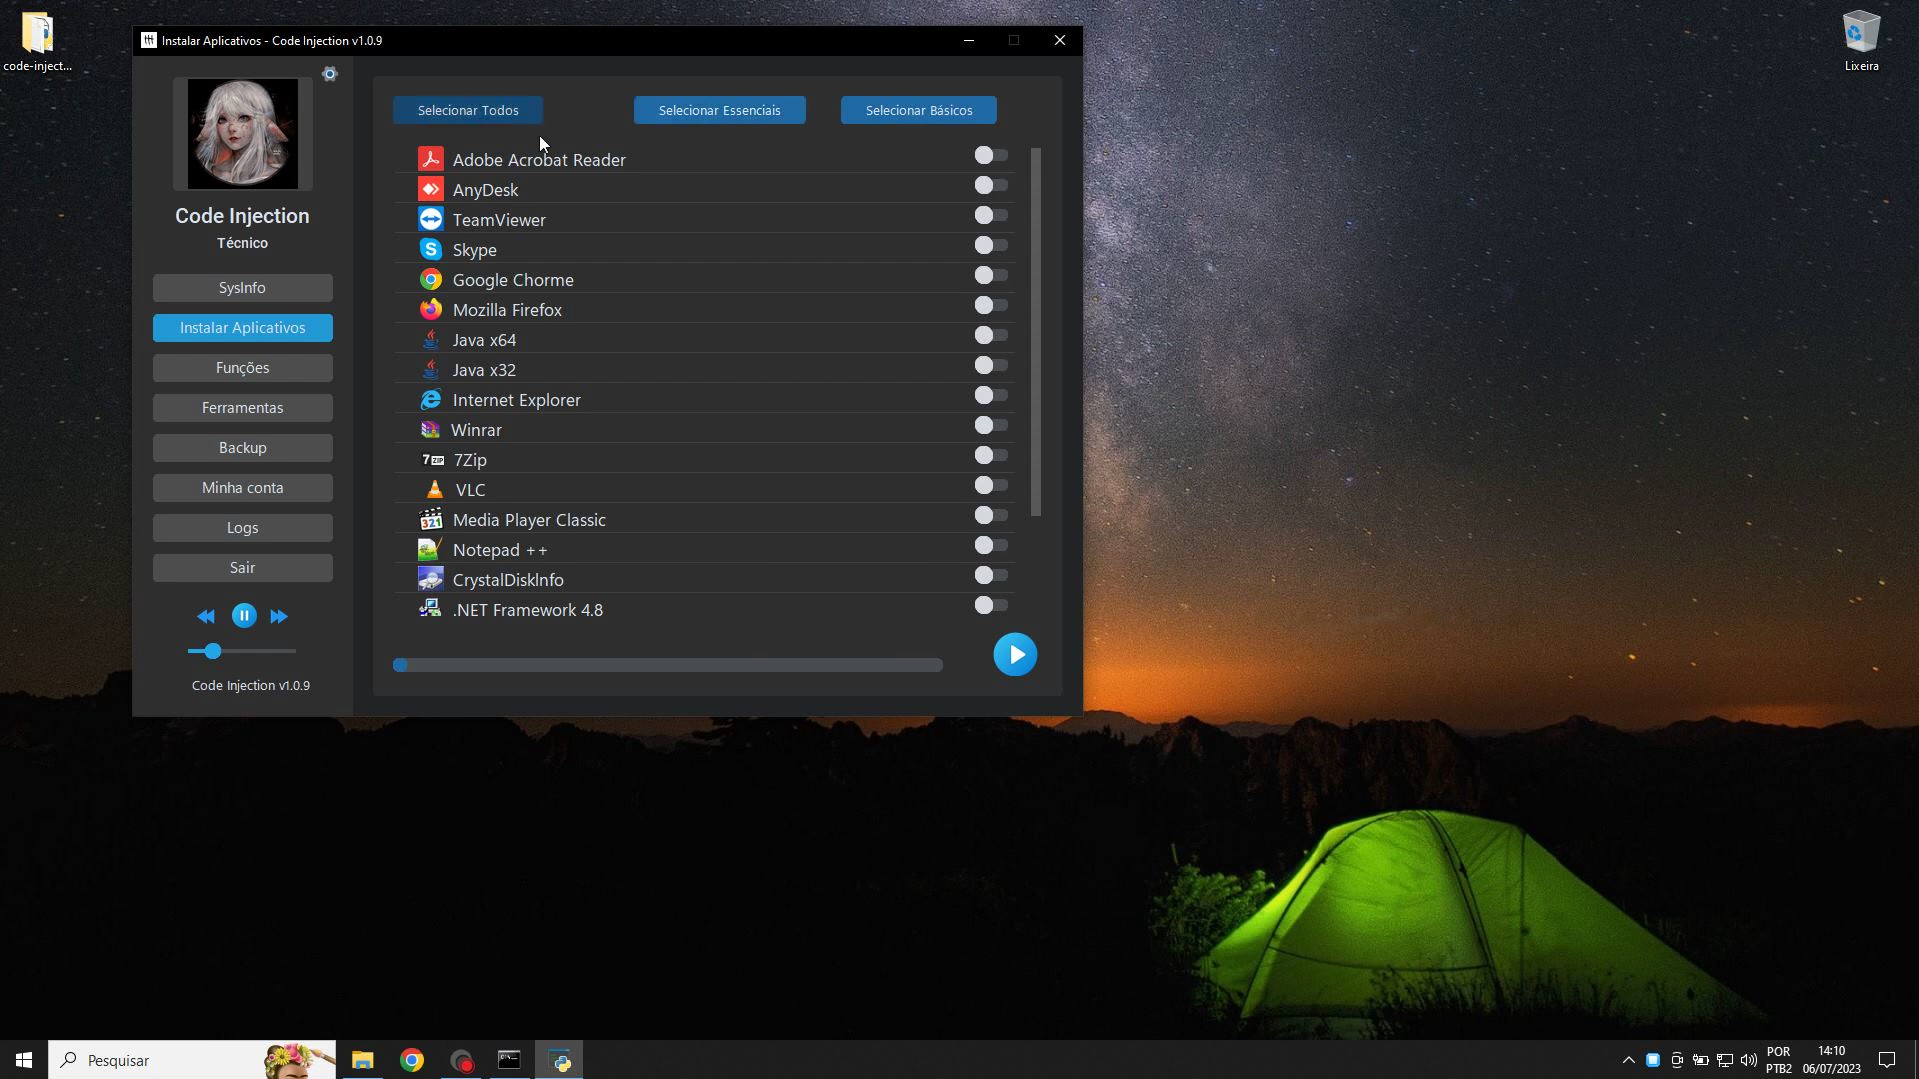
Task: Open the Lixeira recycle bin
Action: [x=1861, y=41]
